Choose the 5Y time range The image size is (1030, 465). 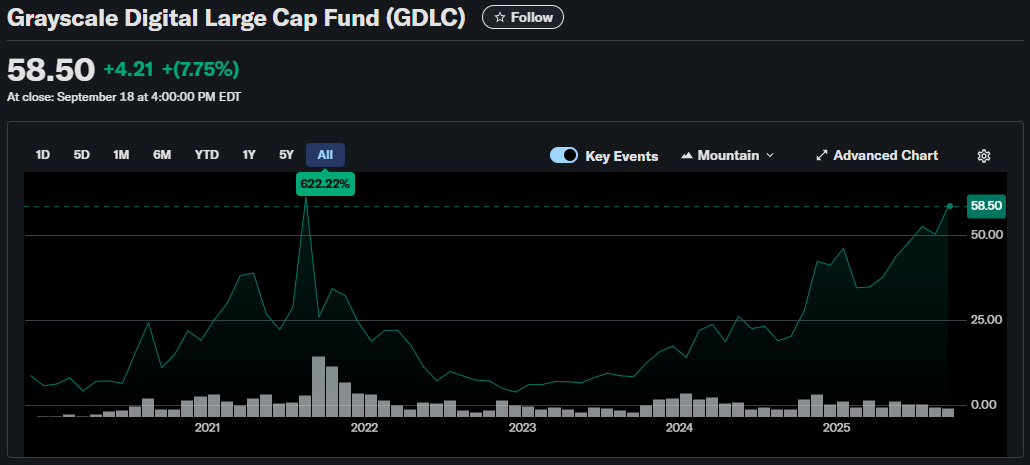point(287,155)
